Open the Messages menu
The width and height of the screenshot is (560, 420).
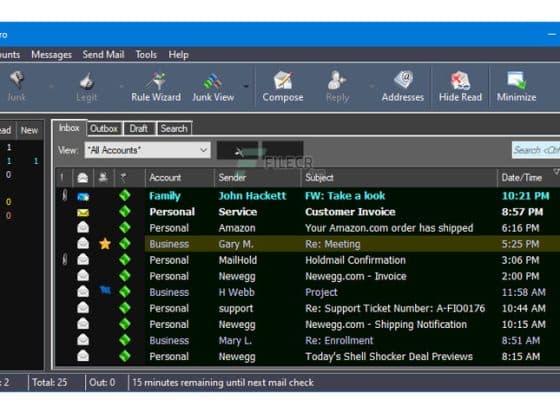point(51,55)
